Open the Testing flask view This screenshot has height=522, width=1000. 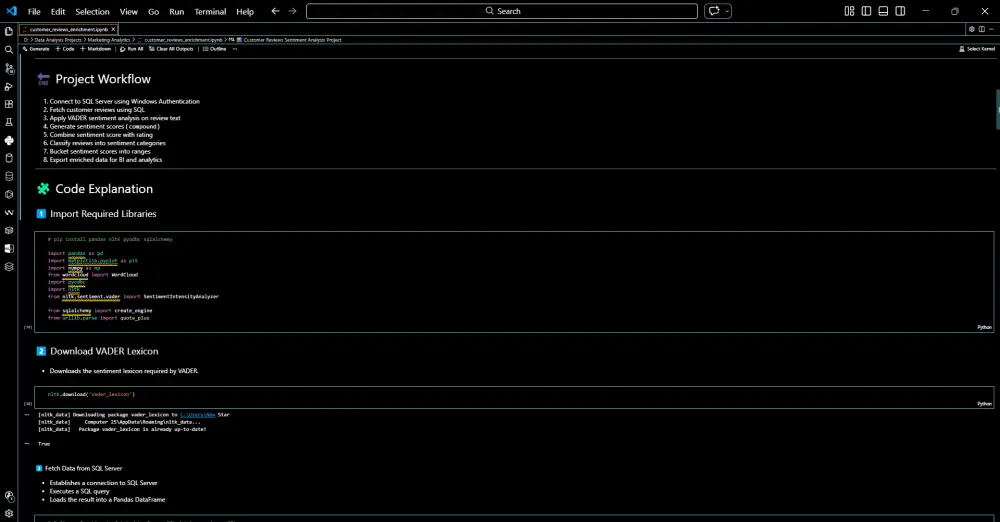(x=9, y=122)
